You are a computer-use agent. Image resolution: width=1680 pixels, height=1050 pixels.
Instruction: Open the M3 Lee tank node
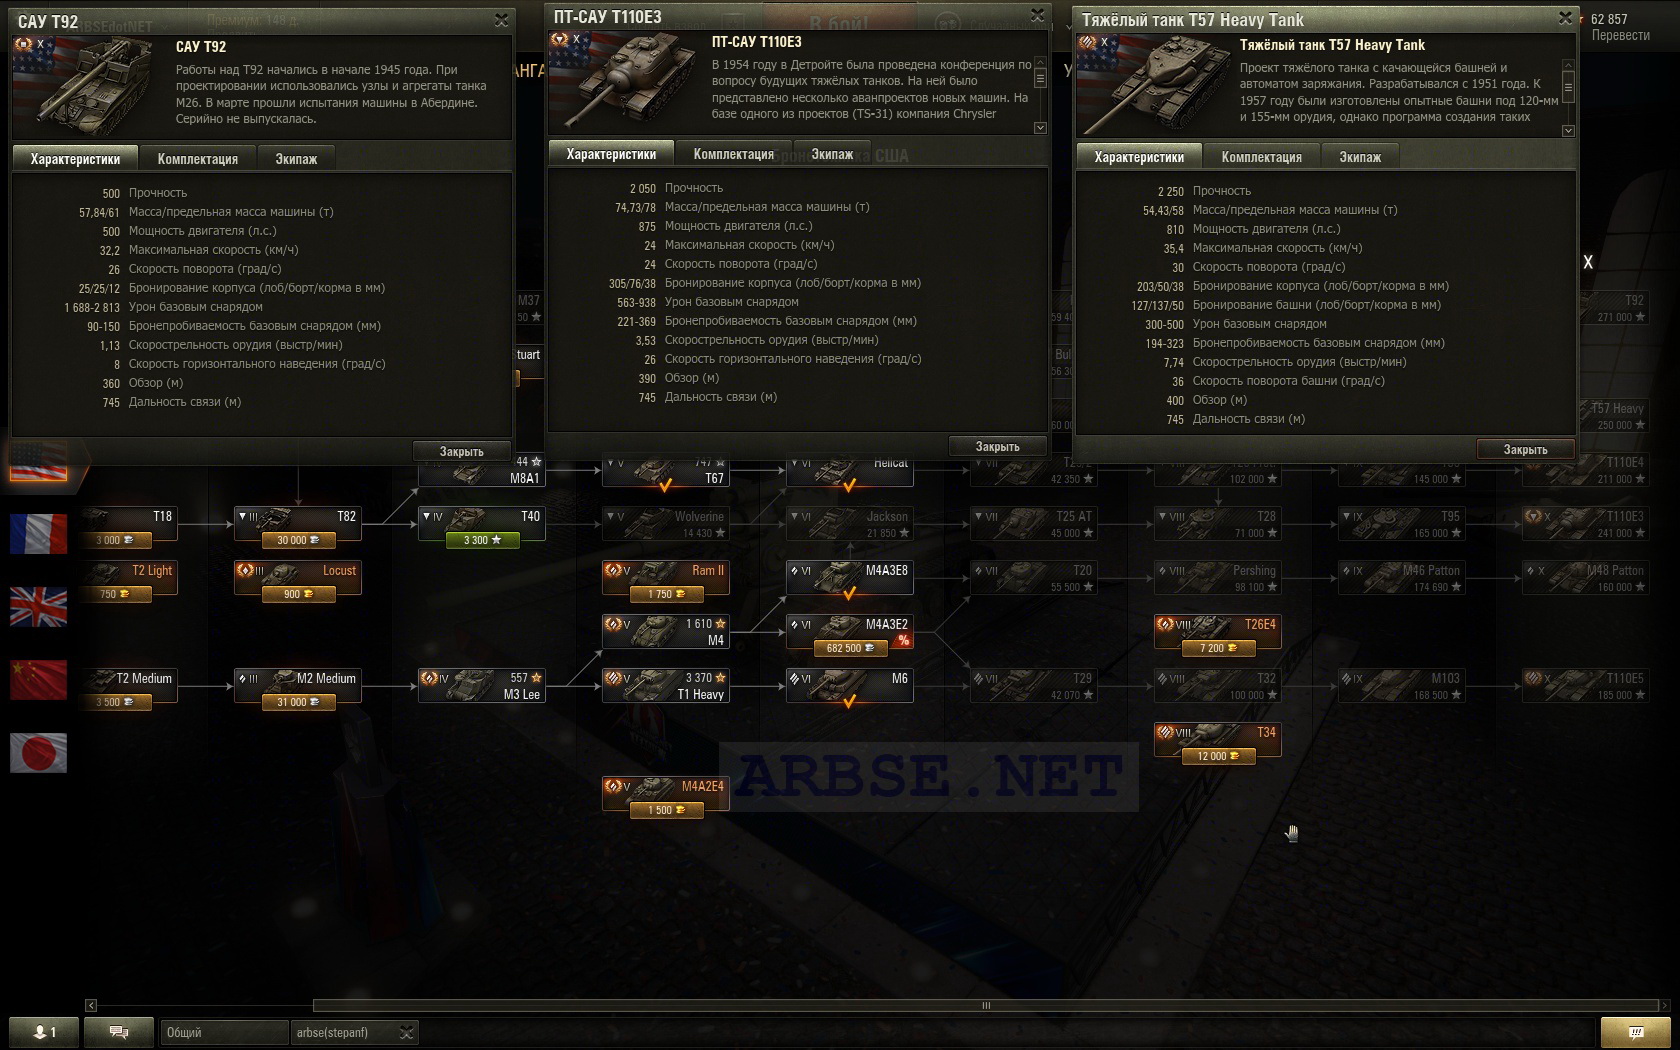[x=482, y=687]
